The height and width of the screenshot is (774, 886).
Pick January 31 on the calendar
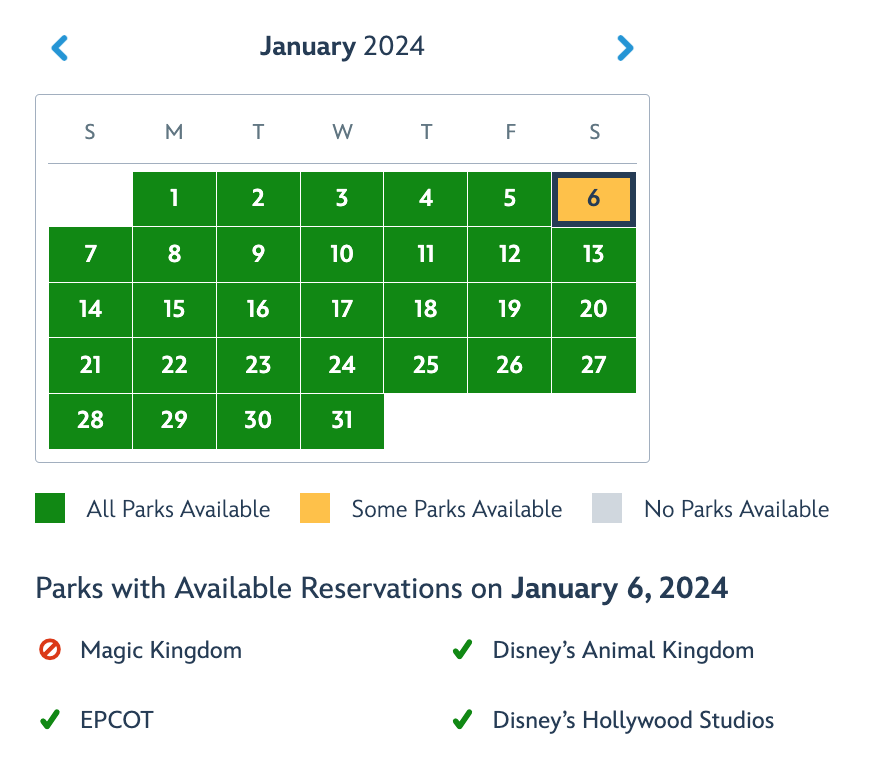pos(342,420)
